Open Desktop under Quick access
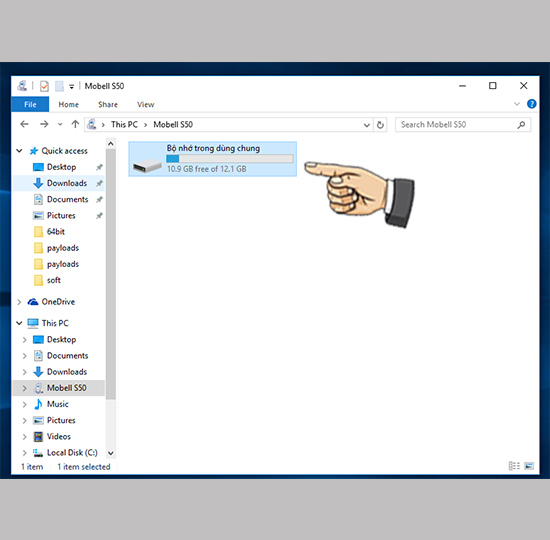The image size is (550, 540). pos(61,167)
